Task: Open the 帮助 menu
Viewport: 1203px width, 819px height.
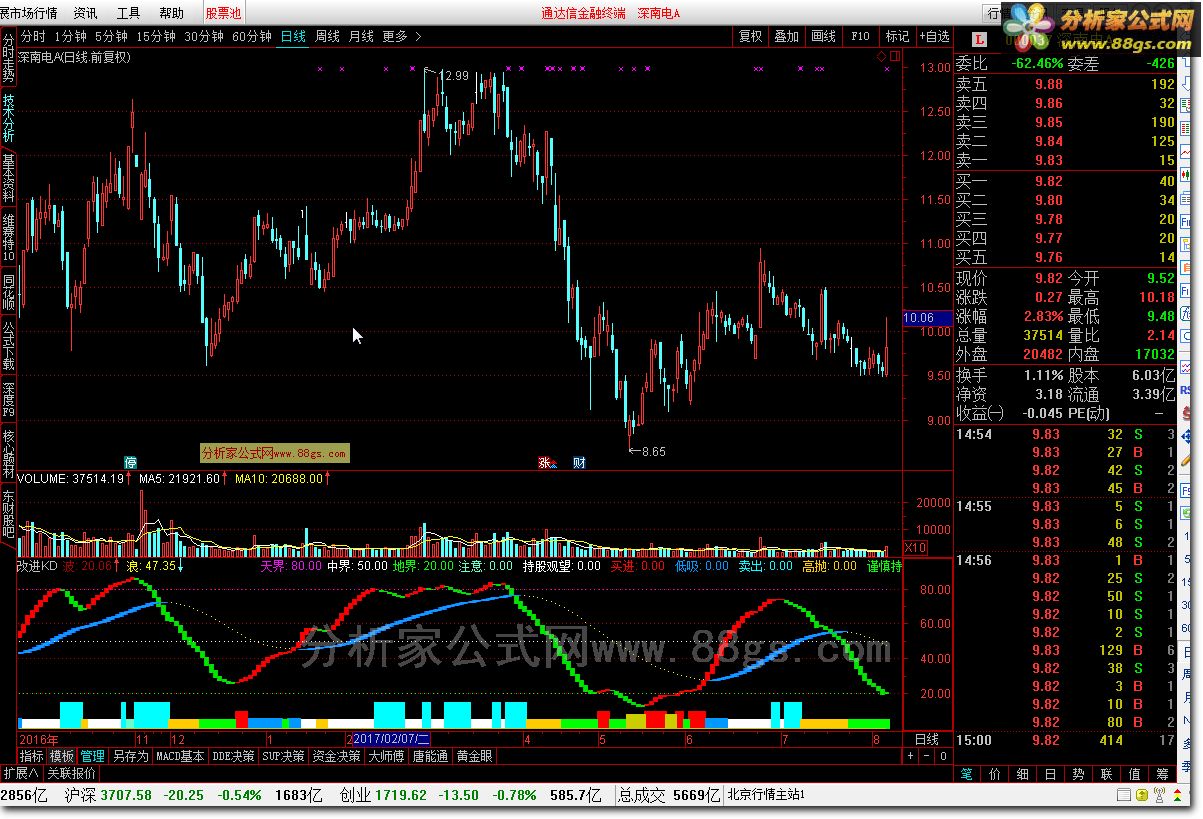Action: tap(171, 13)
